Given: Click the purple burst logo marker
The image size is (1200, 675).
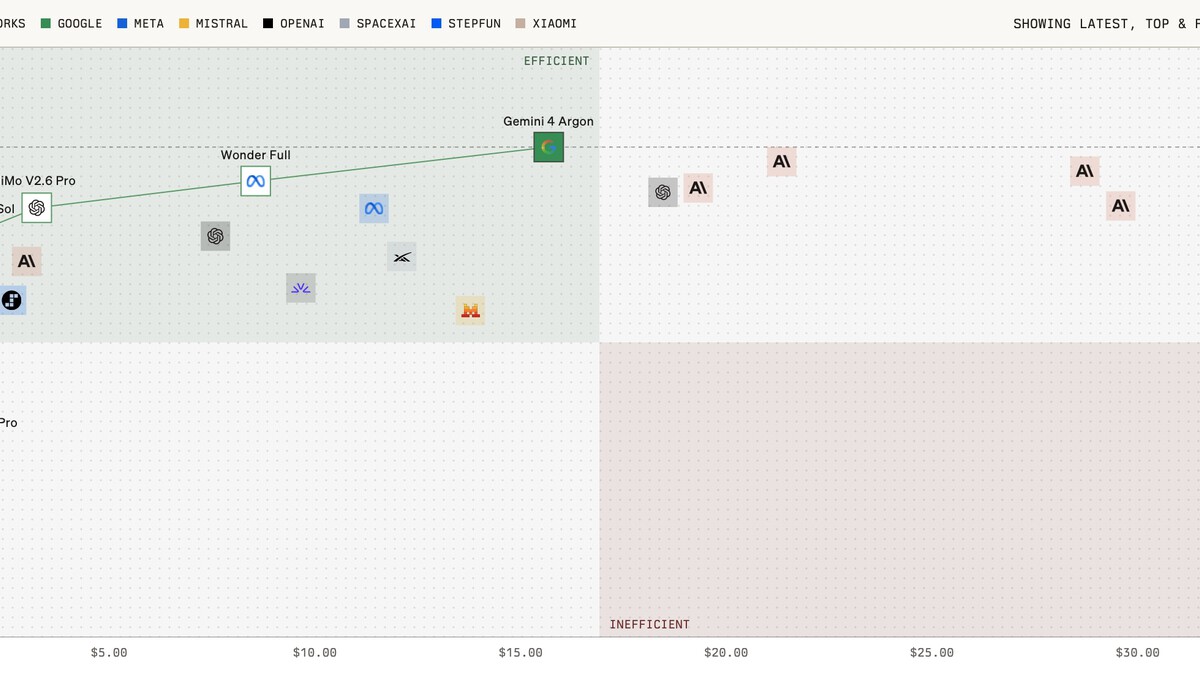Looking at the screenshot, I should click(x=301, y=288).
